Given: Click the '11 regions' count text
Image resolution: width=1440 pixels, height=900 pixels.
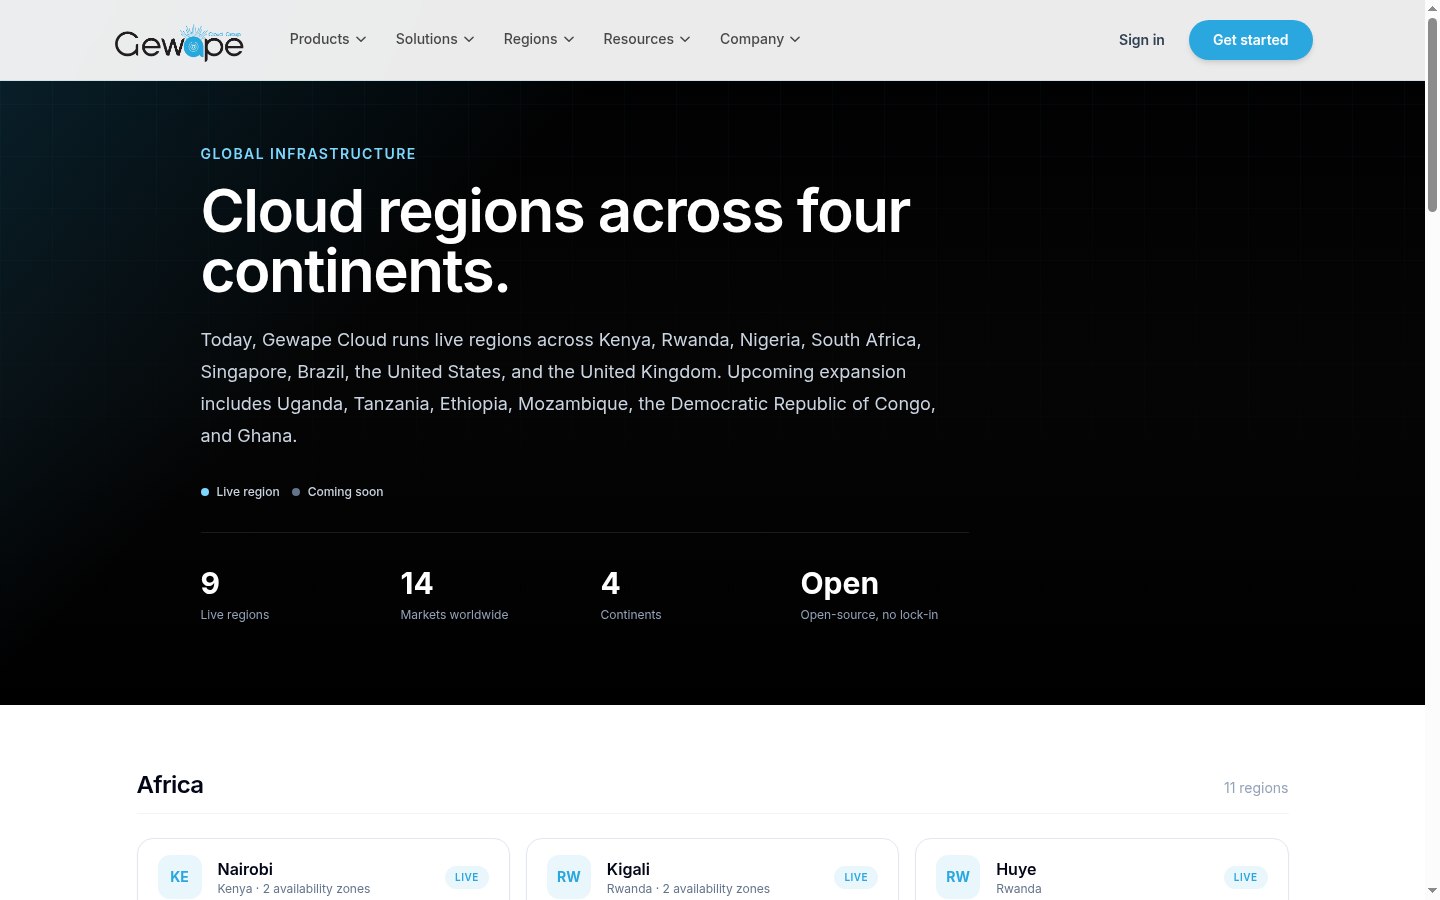Looking at the screenshot, I should click(x=1256, y=788).
